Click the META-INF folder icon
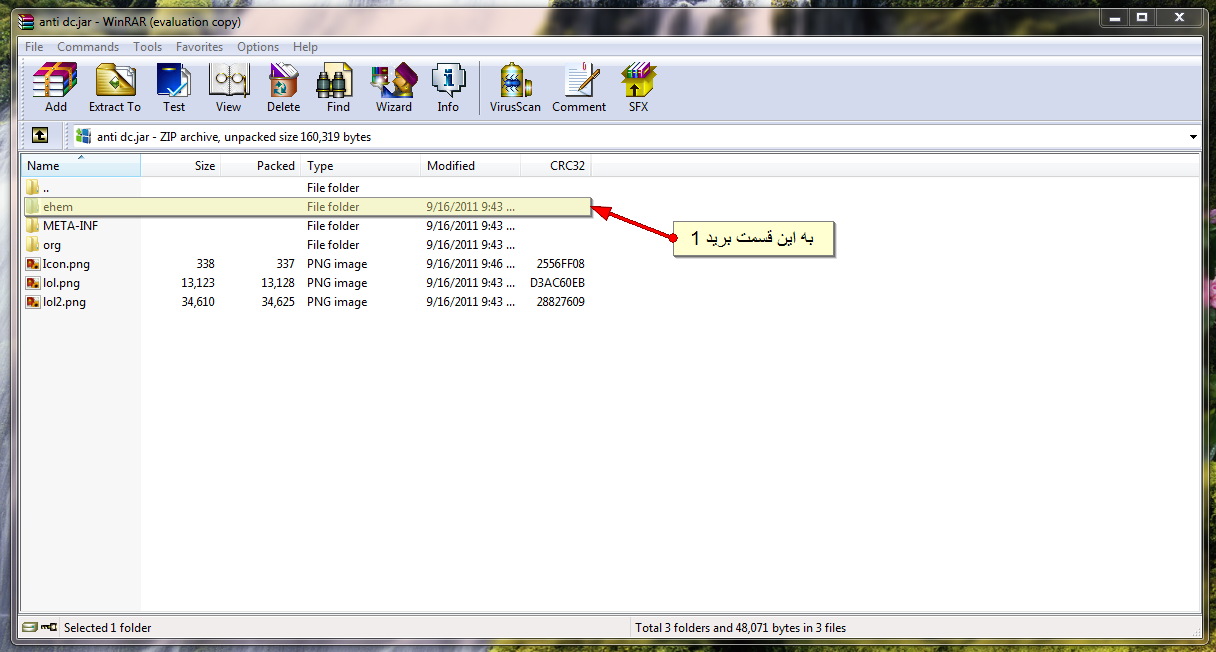This screenshot has height=652, width=1216. [x=34, y=226]
